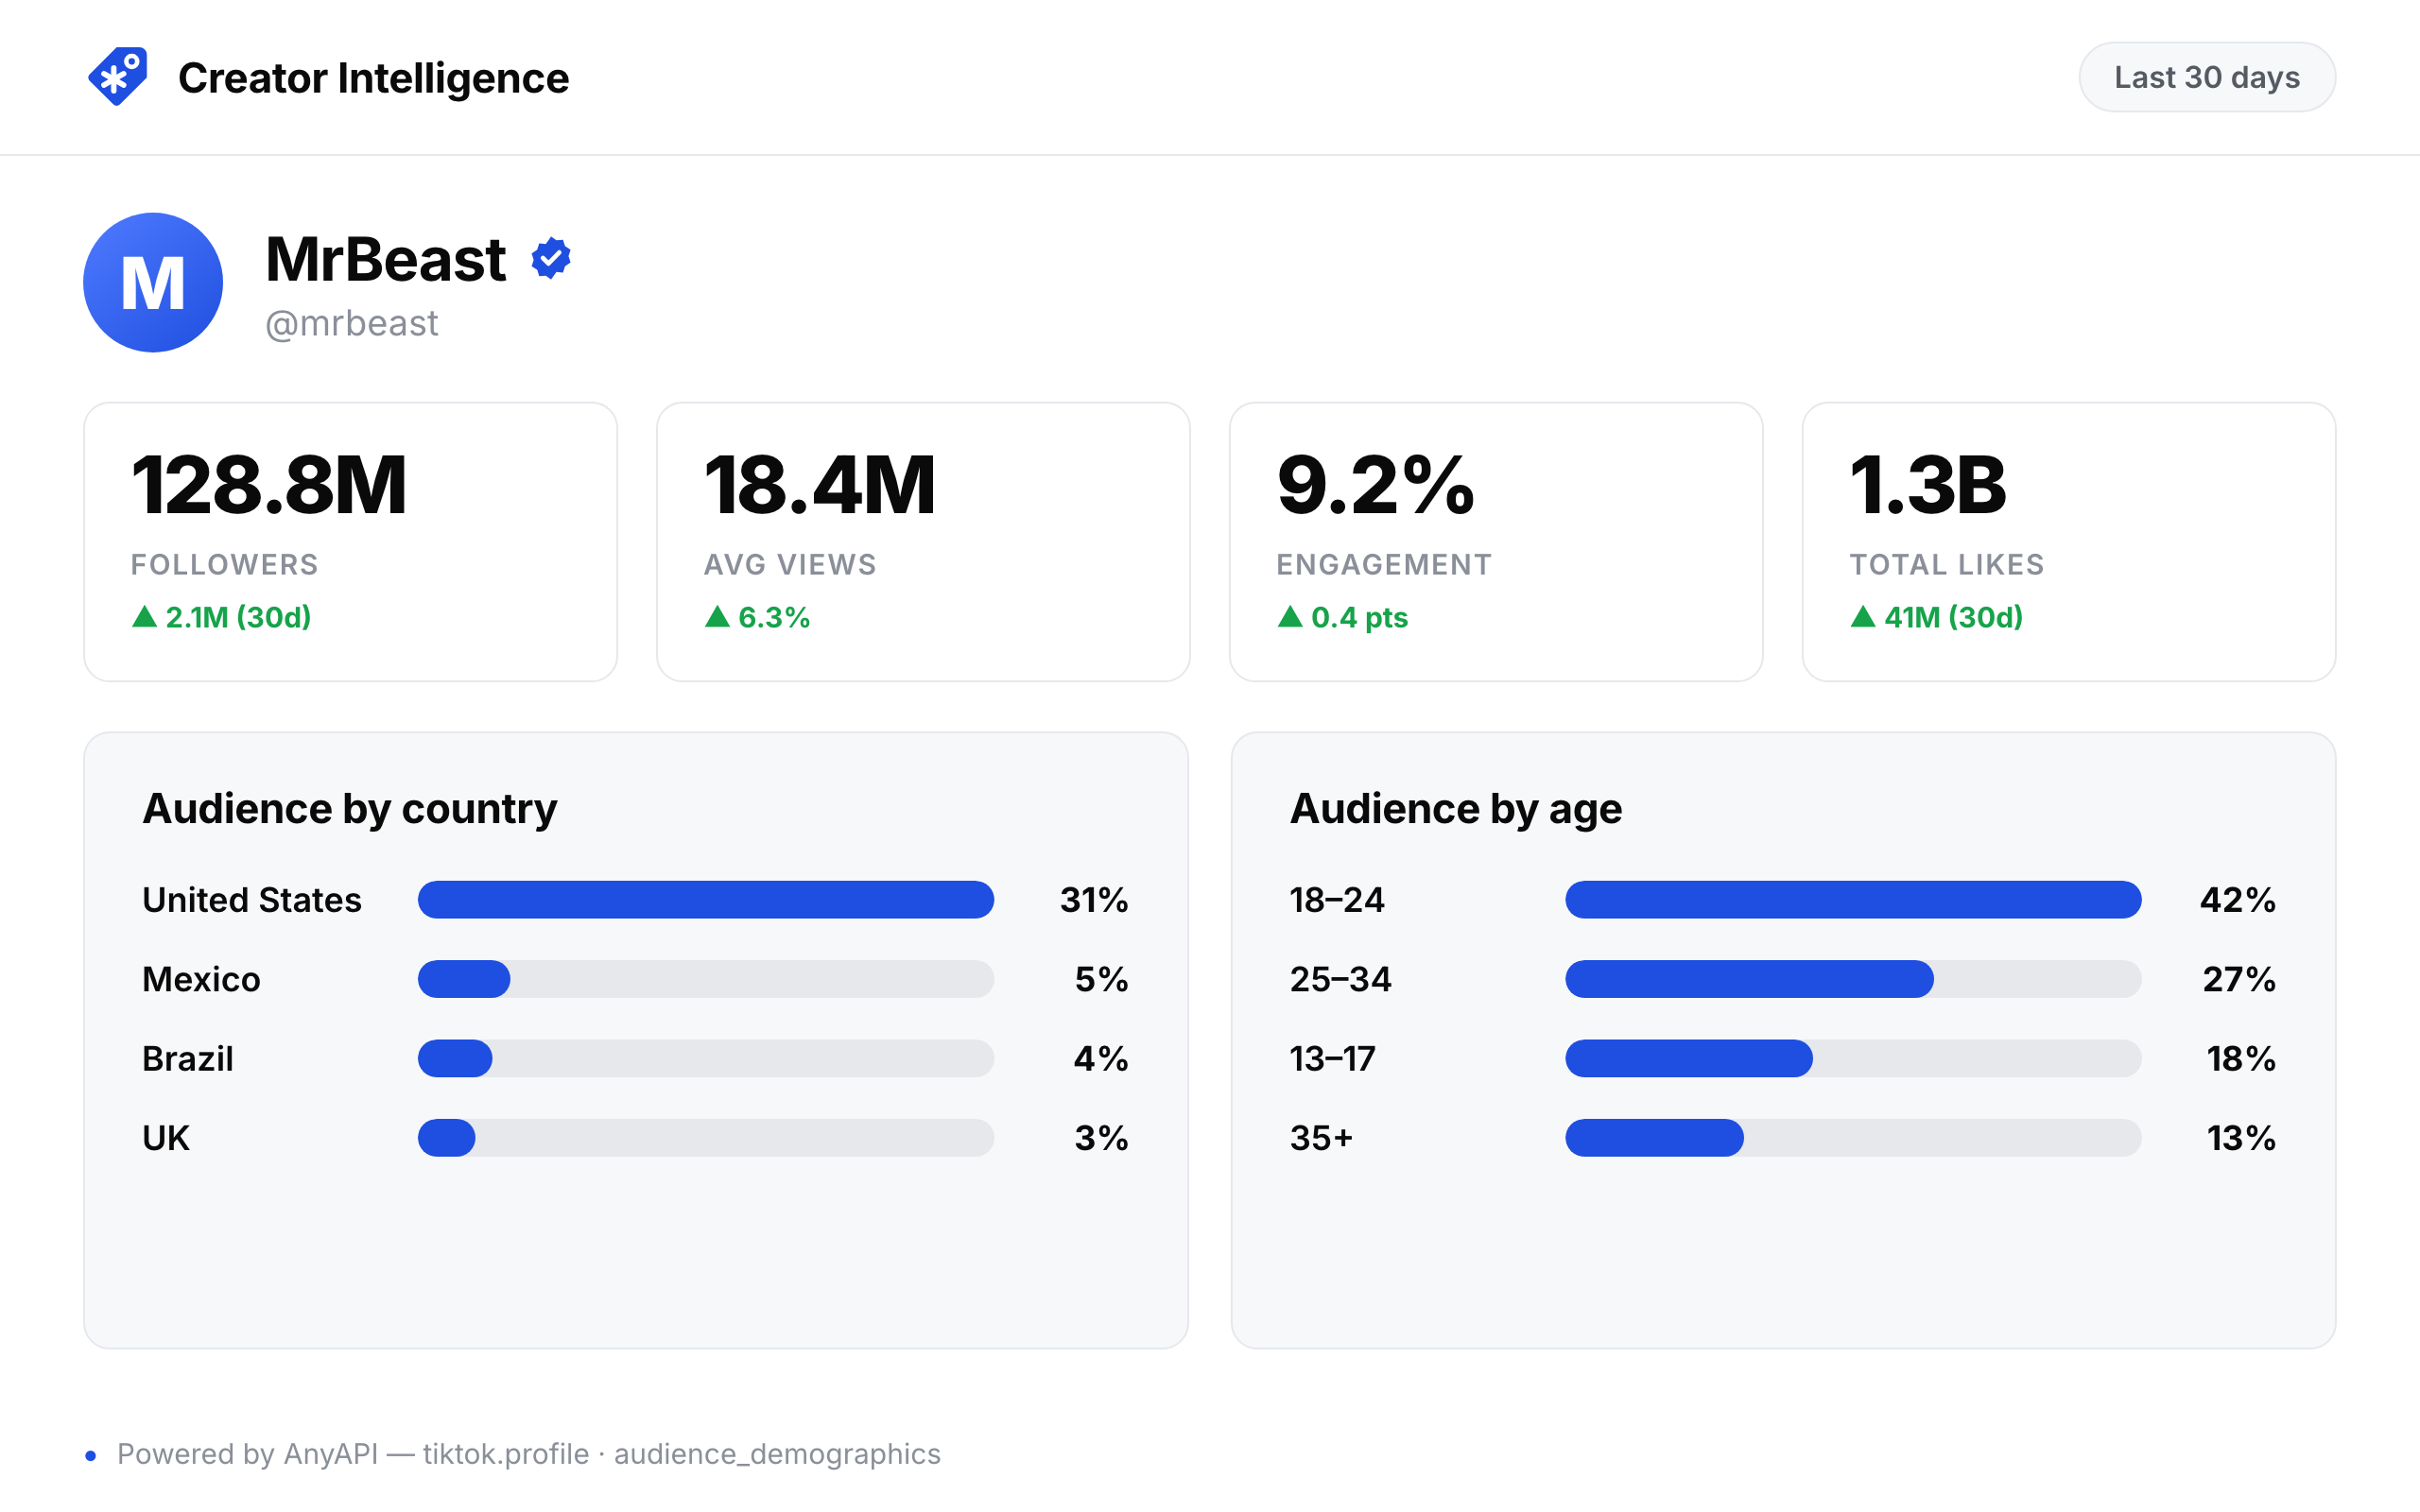Click the 2.1M (30d) follower growth text

tap(238, 617)
